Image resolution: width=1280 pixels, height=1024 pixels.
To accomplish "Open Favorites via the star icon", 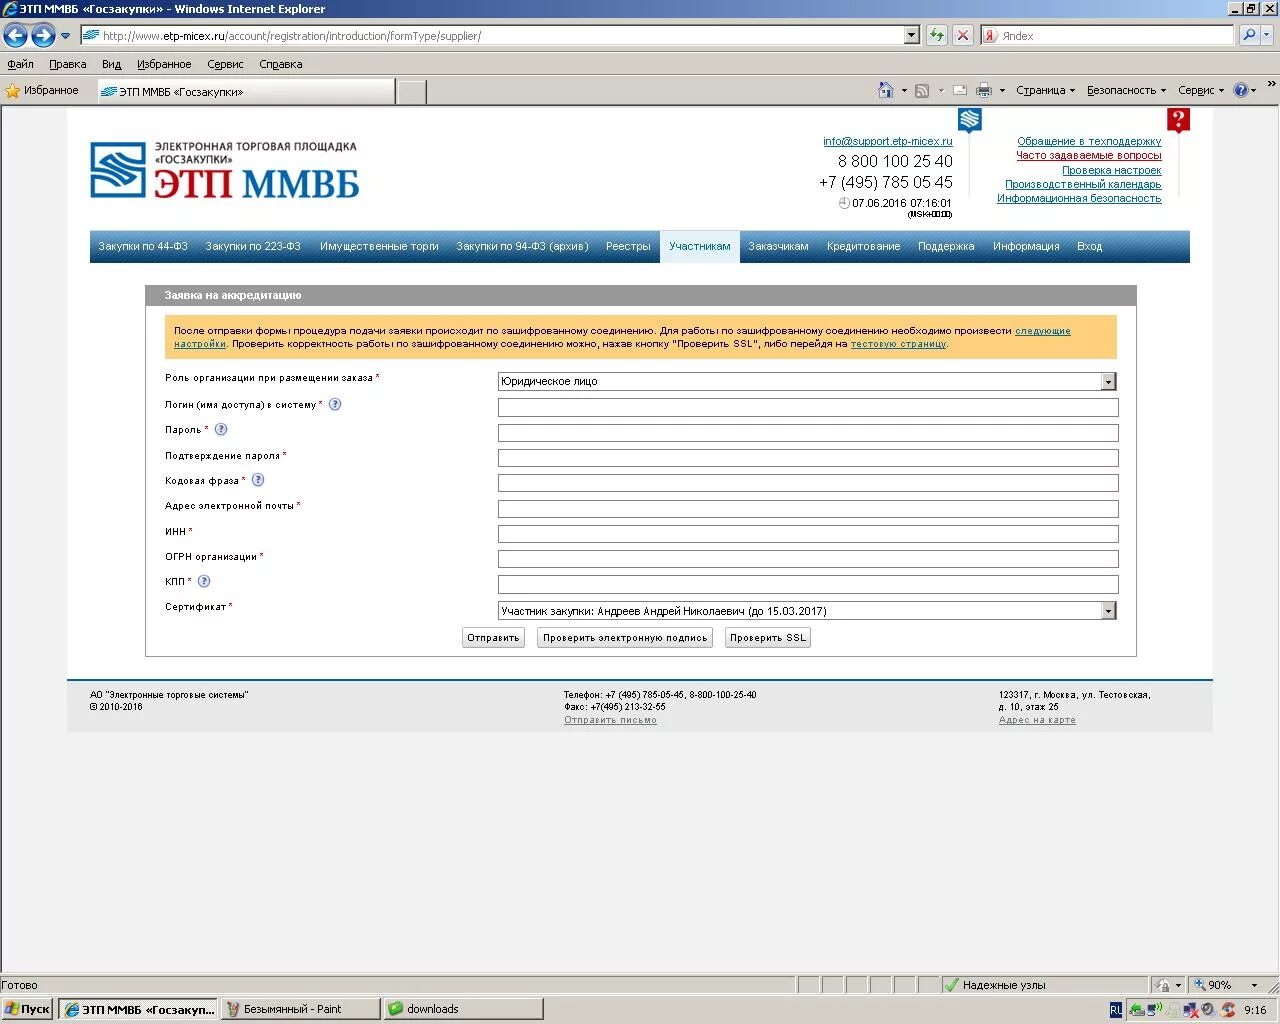I will click(13, 91).
